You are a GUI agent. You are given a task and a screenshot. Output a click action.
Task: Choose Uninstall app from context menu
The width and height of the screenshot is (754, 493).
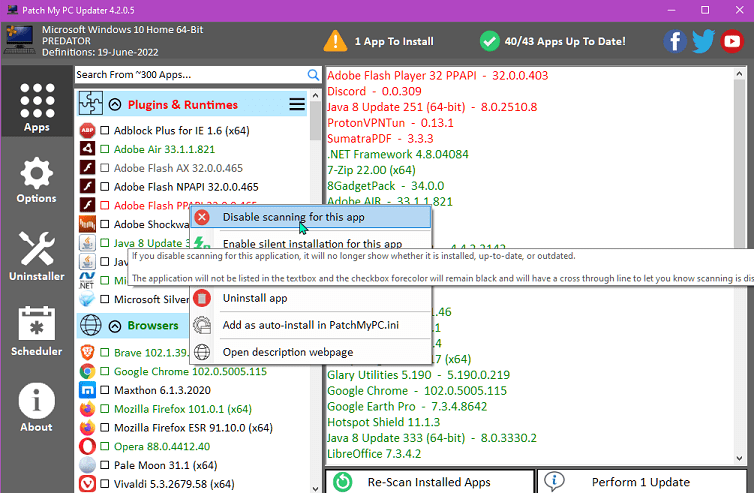[x=311, y=298]
